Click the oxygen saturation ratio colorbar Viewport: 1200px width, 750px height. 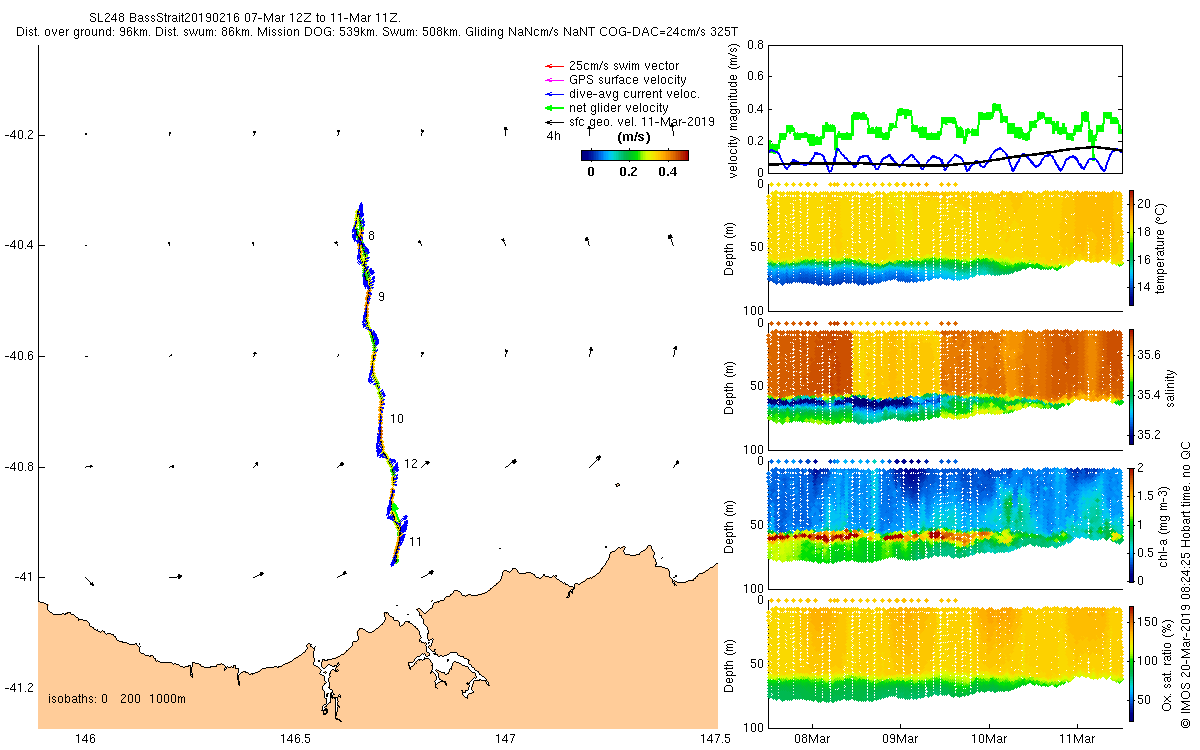coord(1131,662)
